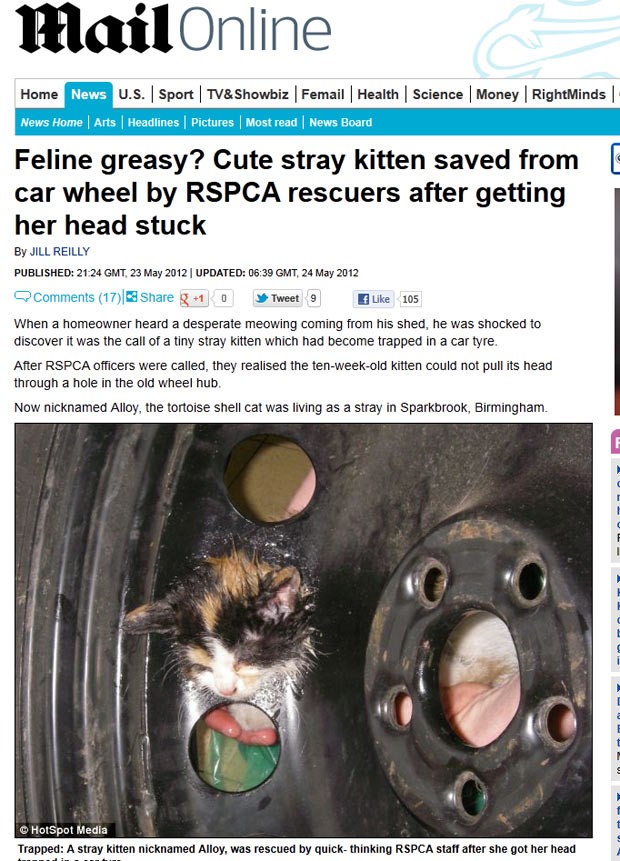
Task: Open the Comments (17) link
Action: pyautogui.click(x=77, y=297)
